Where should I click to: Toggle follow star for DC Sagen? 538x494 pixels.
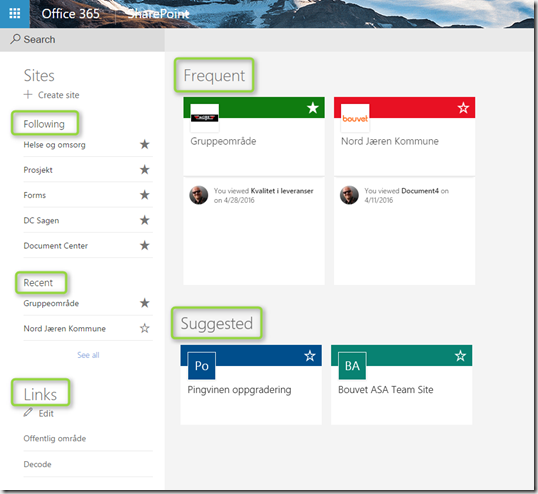coord(145,220)
